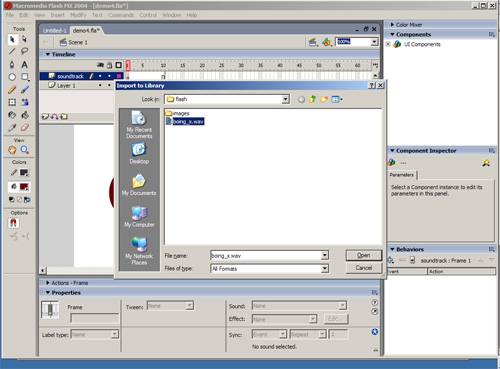The height and width of the screenshot is (369, 500).
Task: Select the Lasso tool
Action: (24, 51)
